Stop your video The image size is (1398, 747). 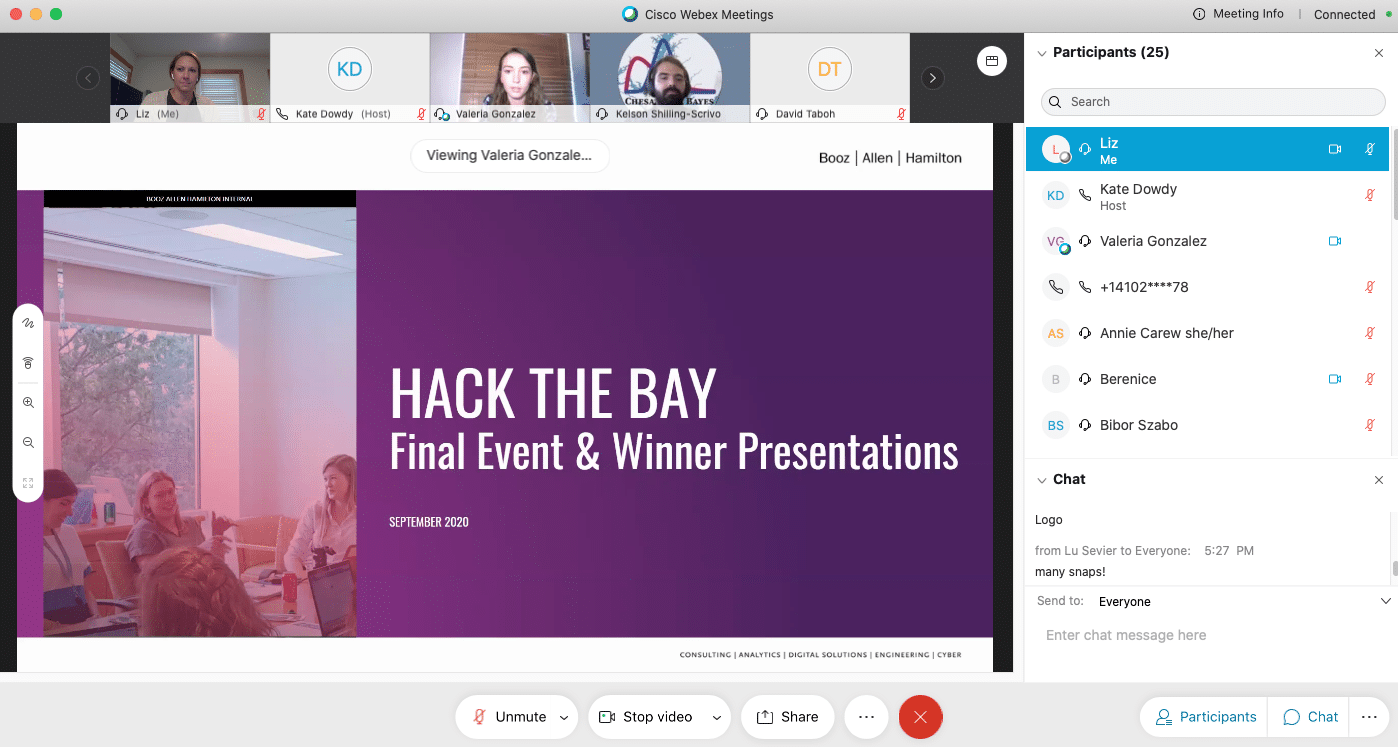[x=646, y=717]
